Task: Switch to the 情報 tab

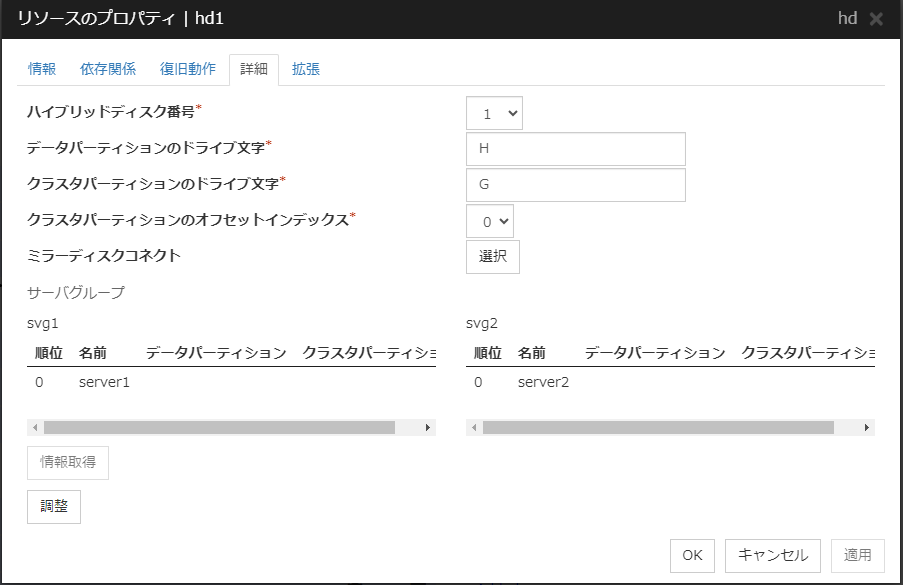Action: (41, 69)
